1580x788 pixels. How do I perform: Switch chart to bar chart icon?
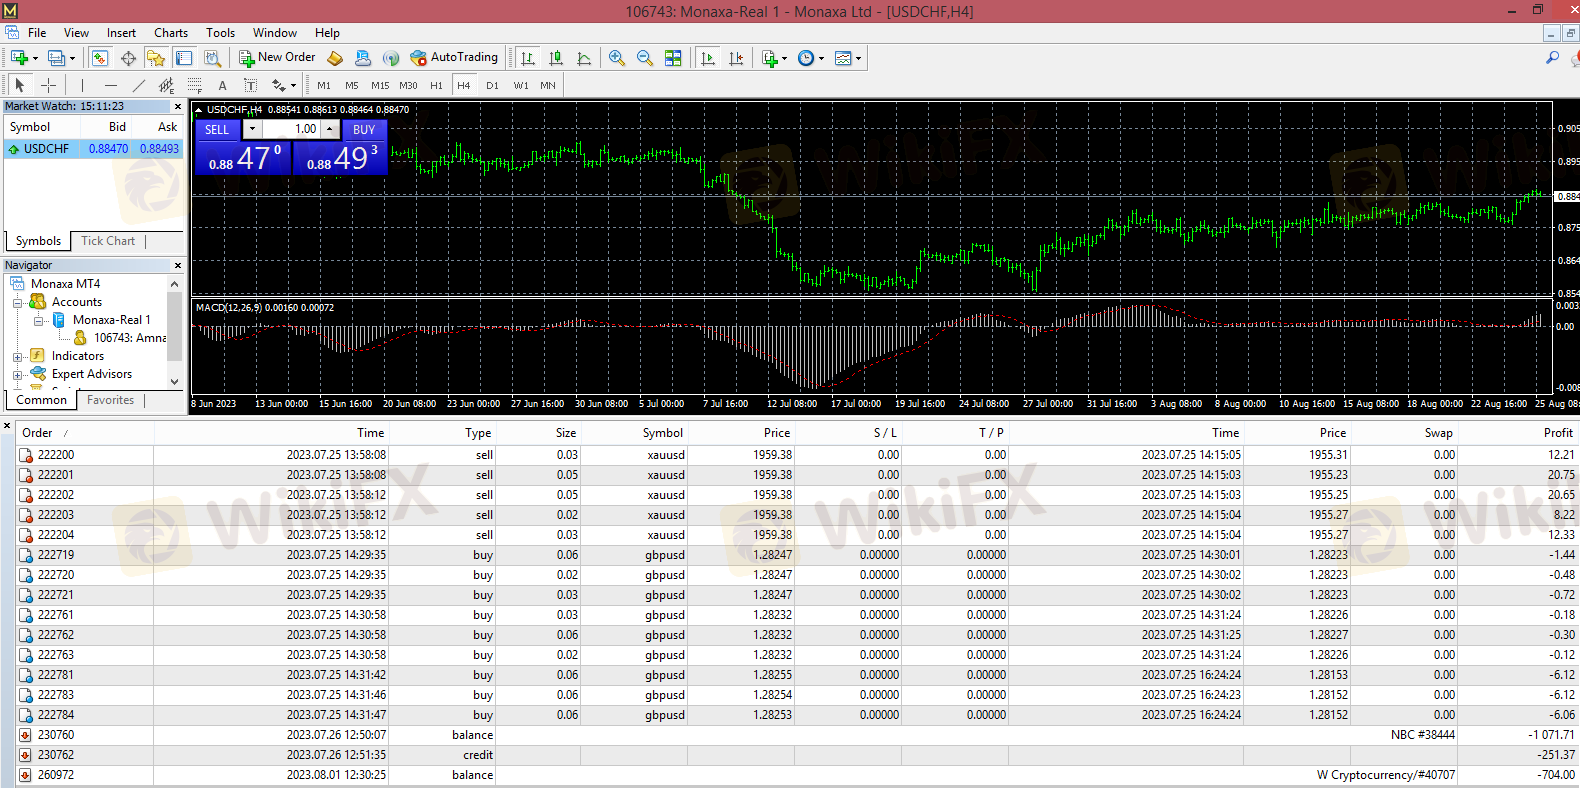coord(528,58)
